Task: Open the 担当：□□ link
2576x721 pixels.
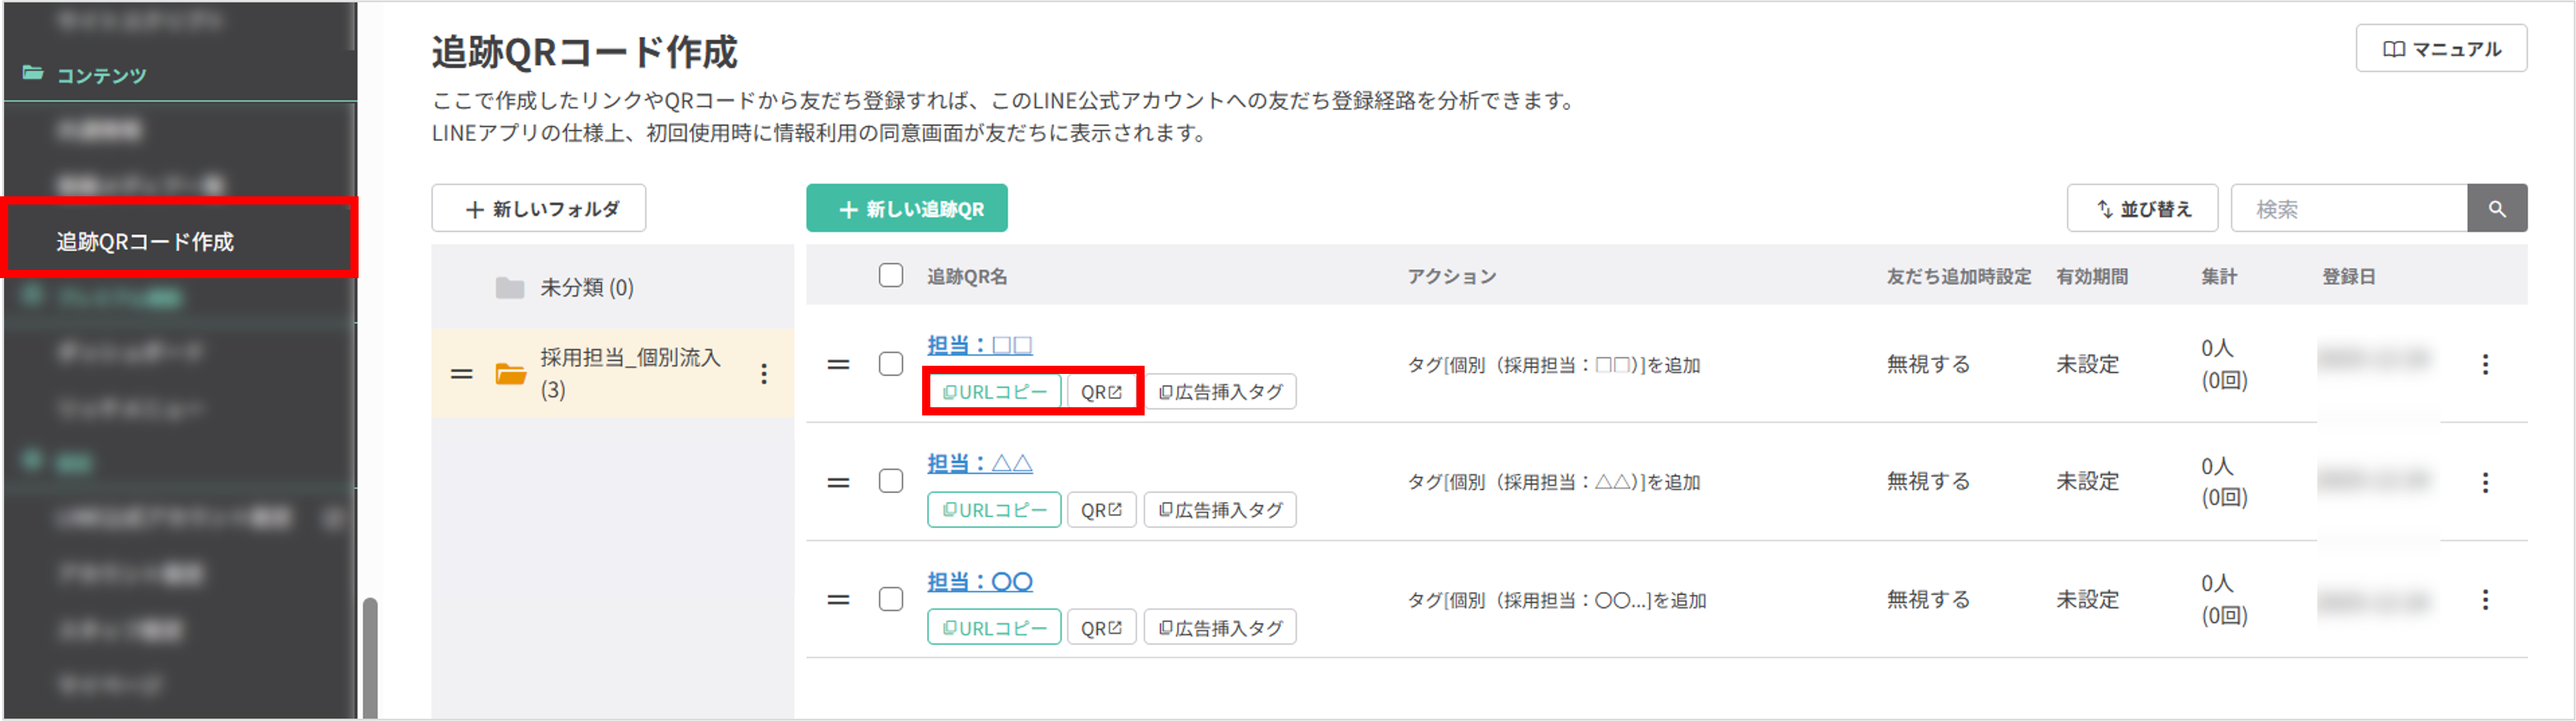Action: [978, 345]
